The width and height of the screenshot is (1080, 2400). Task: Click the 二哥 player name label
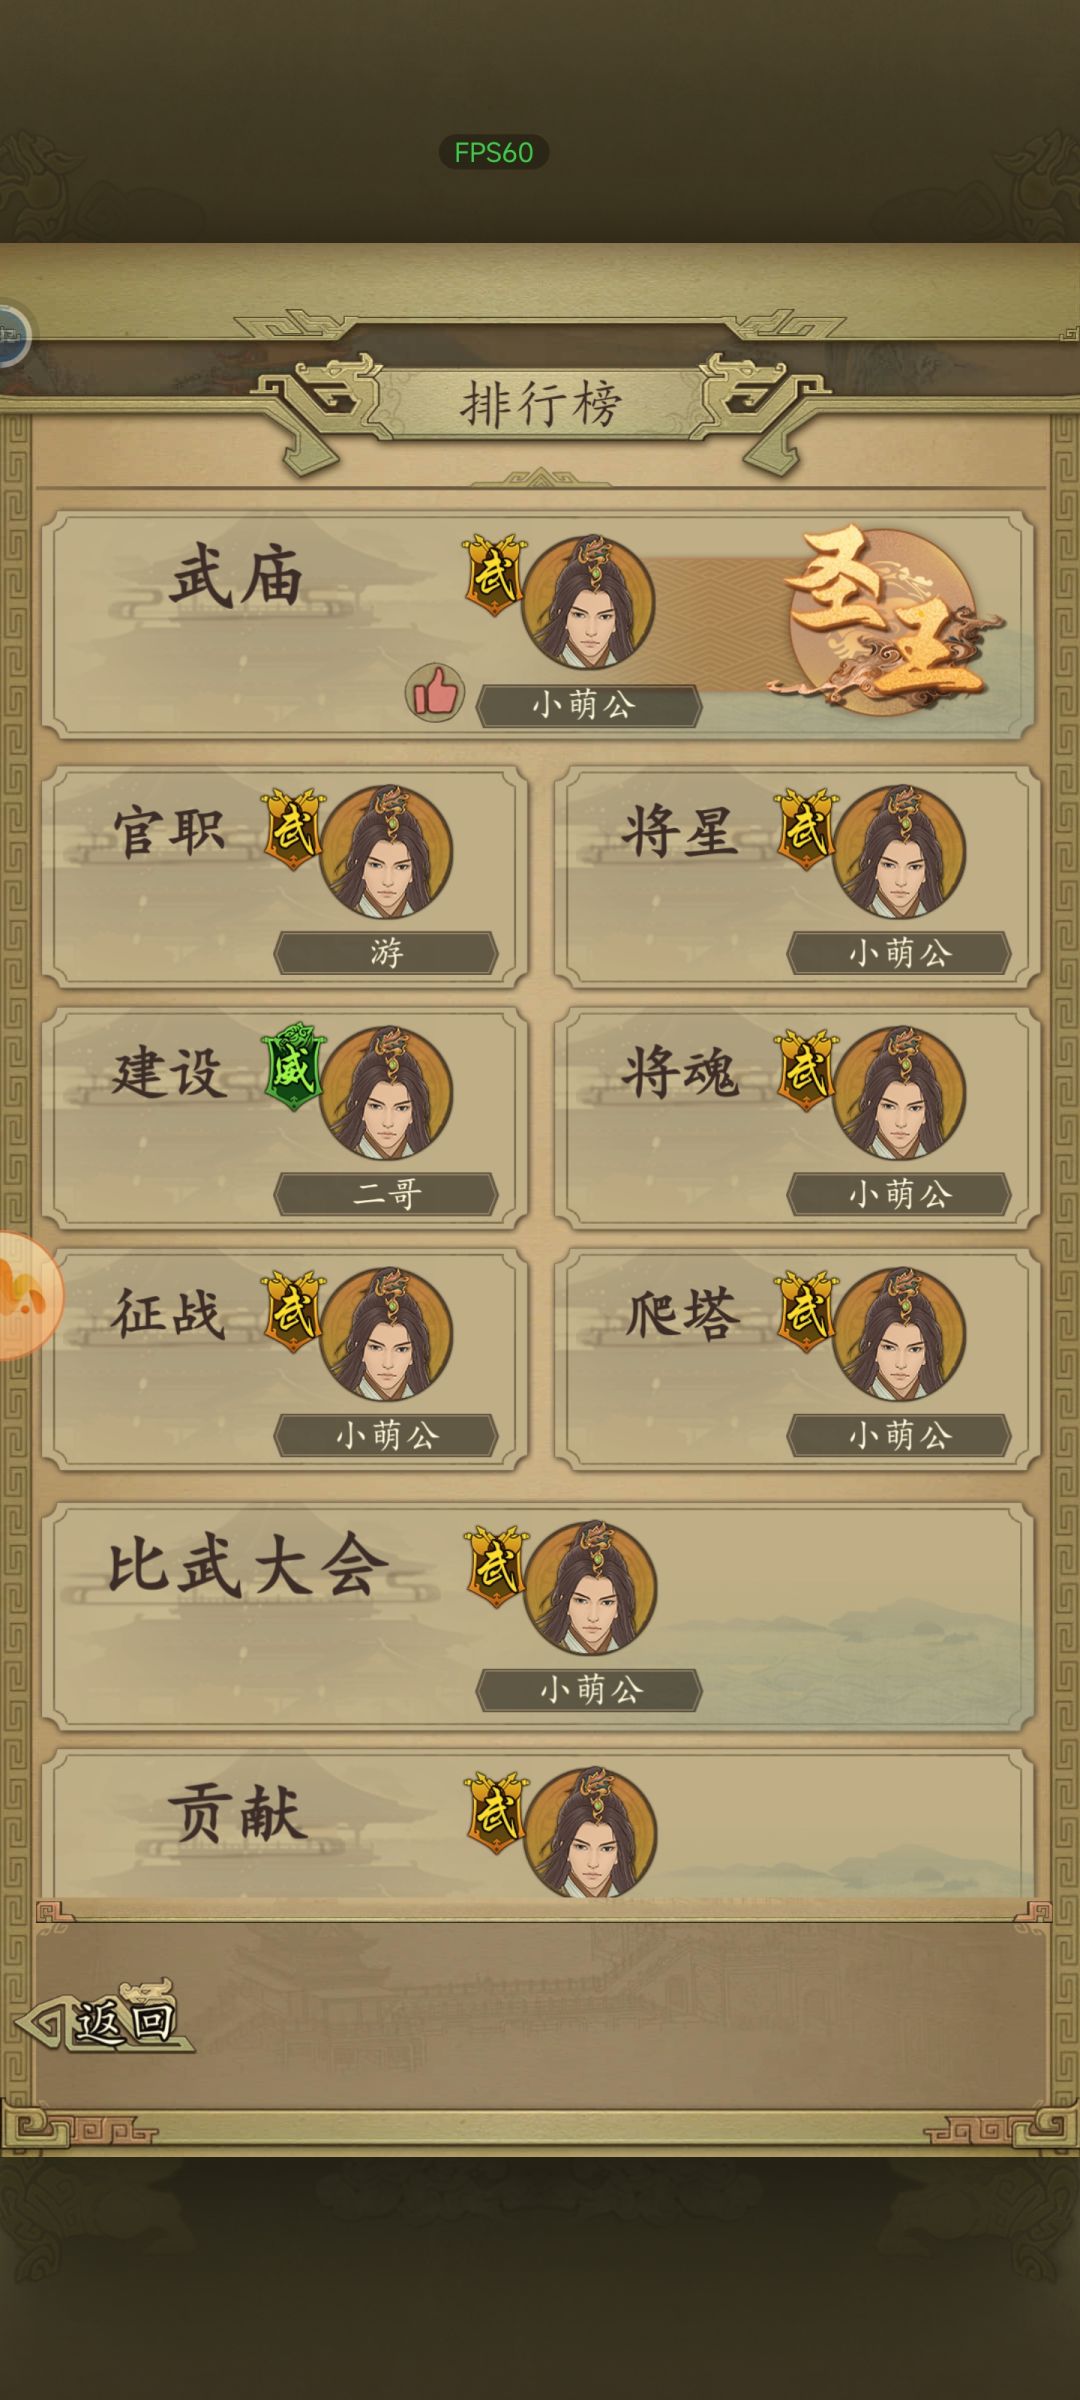point(386,1194)
